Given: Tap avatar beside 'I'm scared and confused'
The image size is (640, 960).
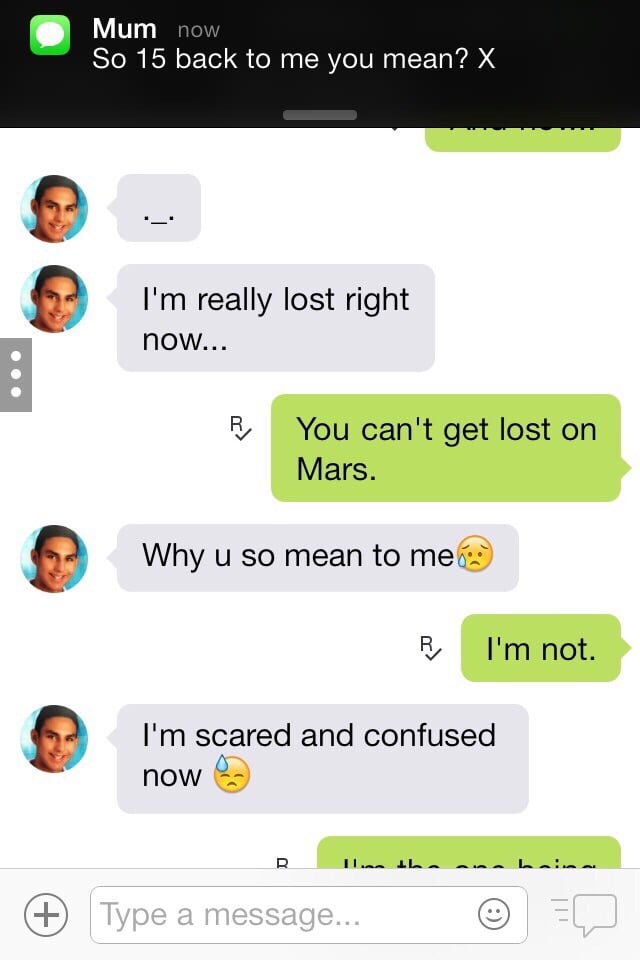Looking at the screenshot, I should pos(54,738).
